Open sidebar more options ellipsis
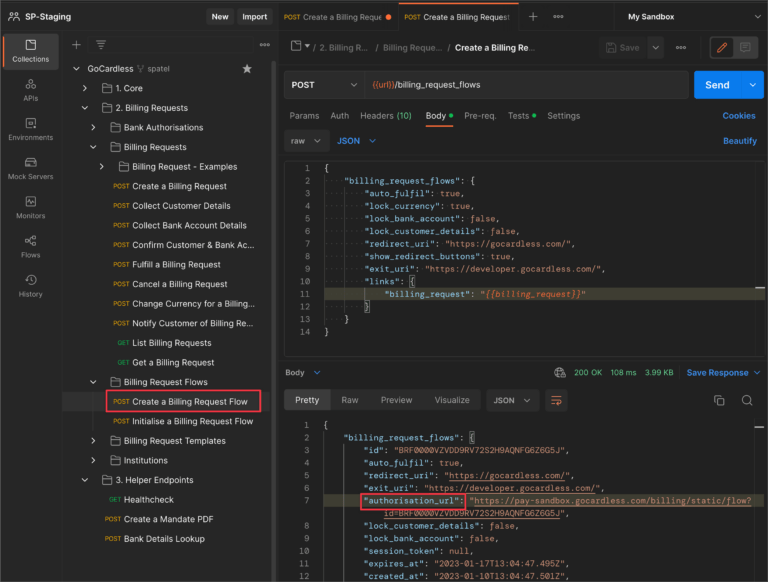The height and width of the screenshot is (582, 768). point(264,45)
